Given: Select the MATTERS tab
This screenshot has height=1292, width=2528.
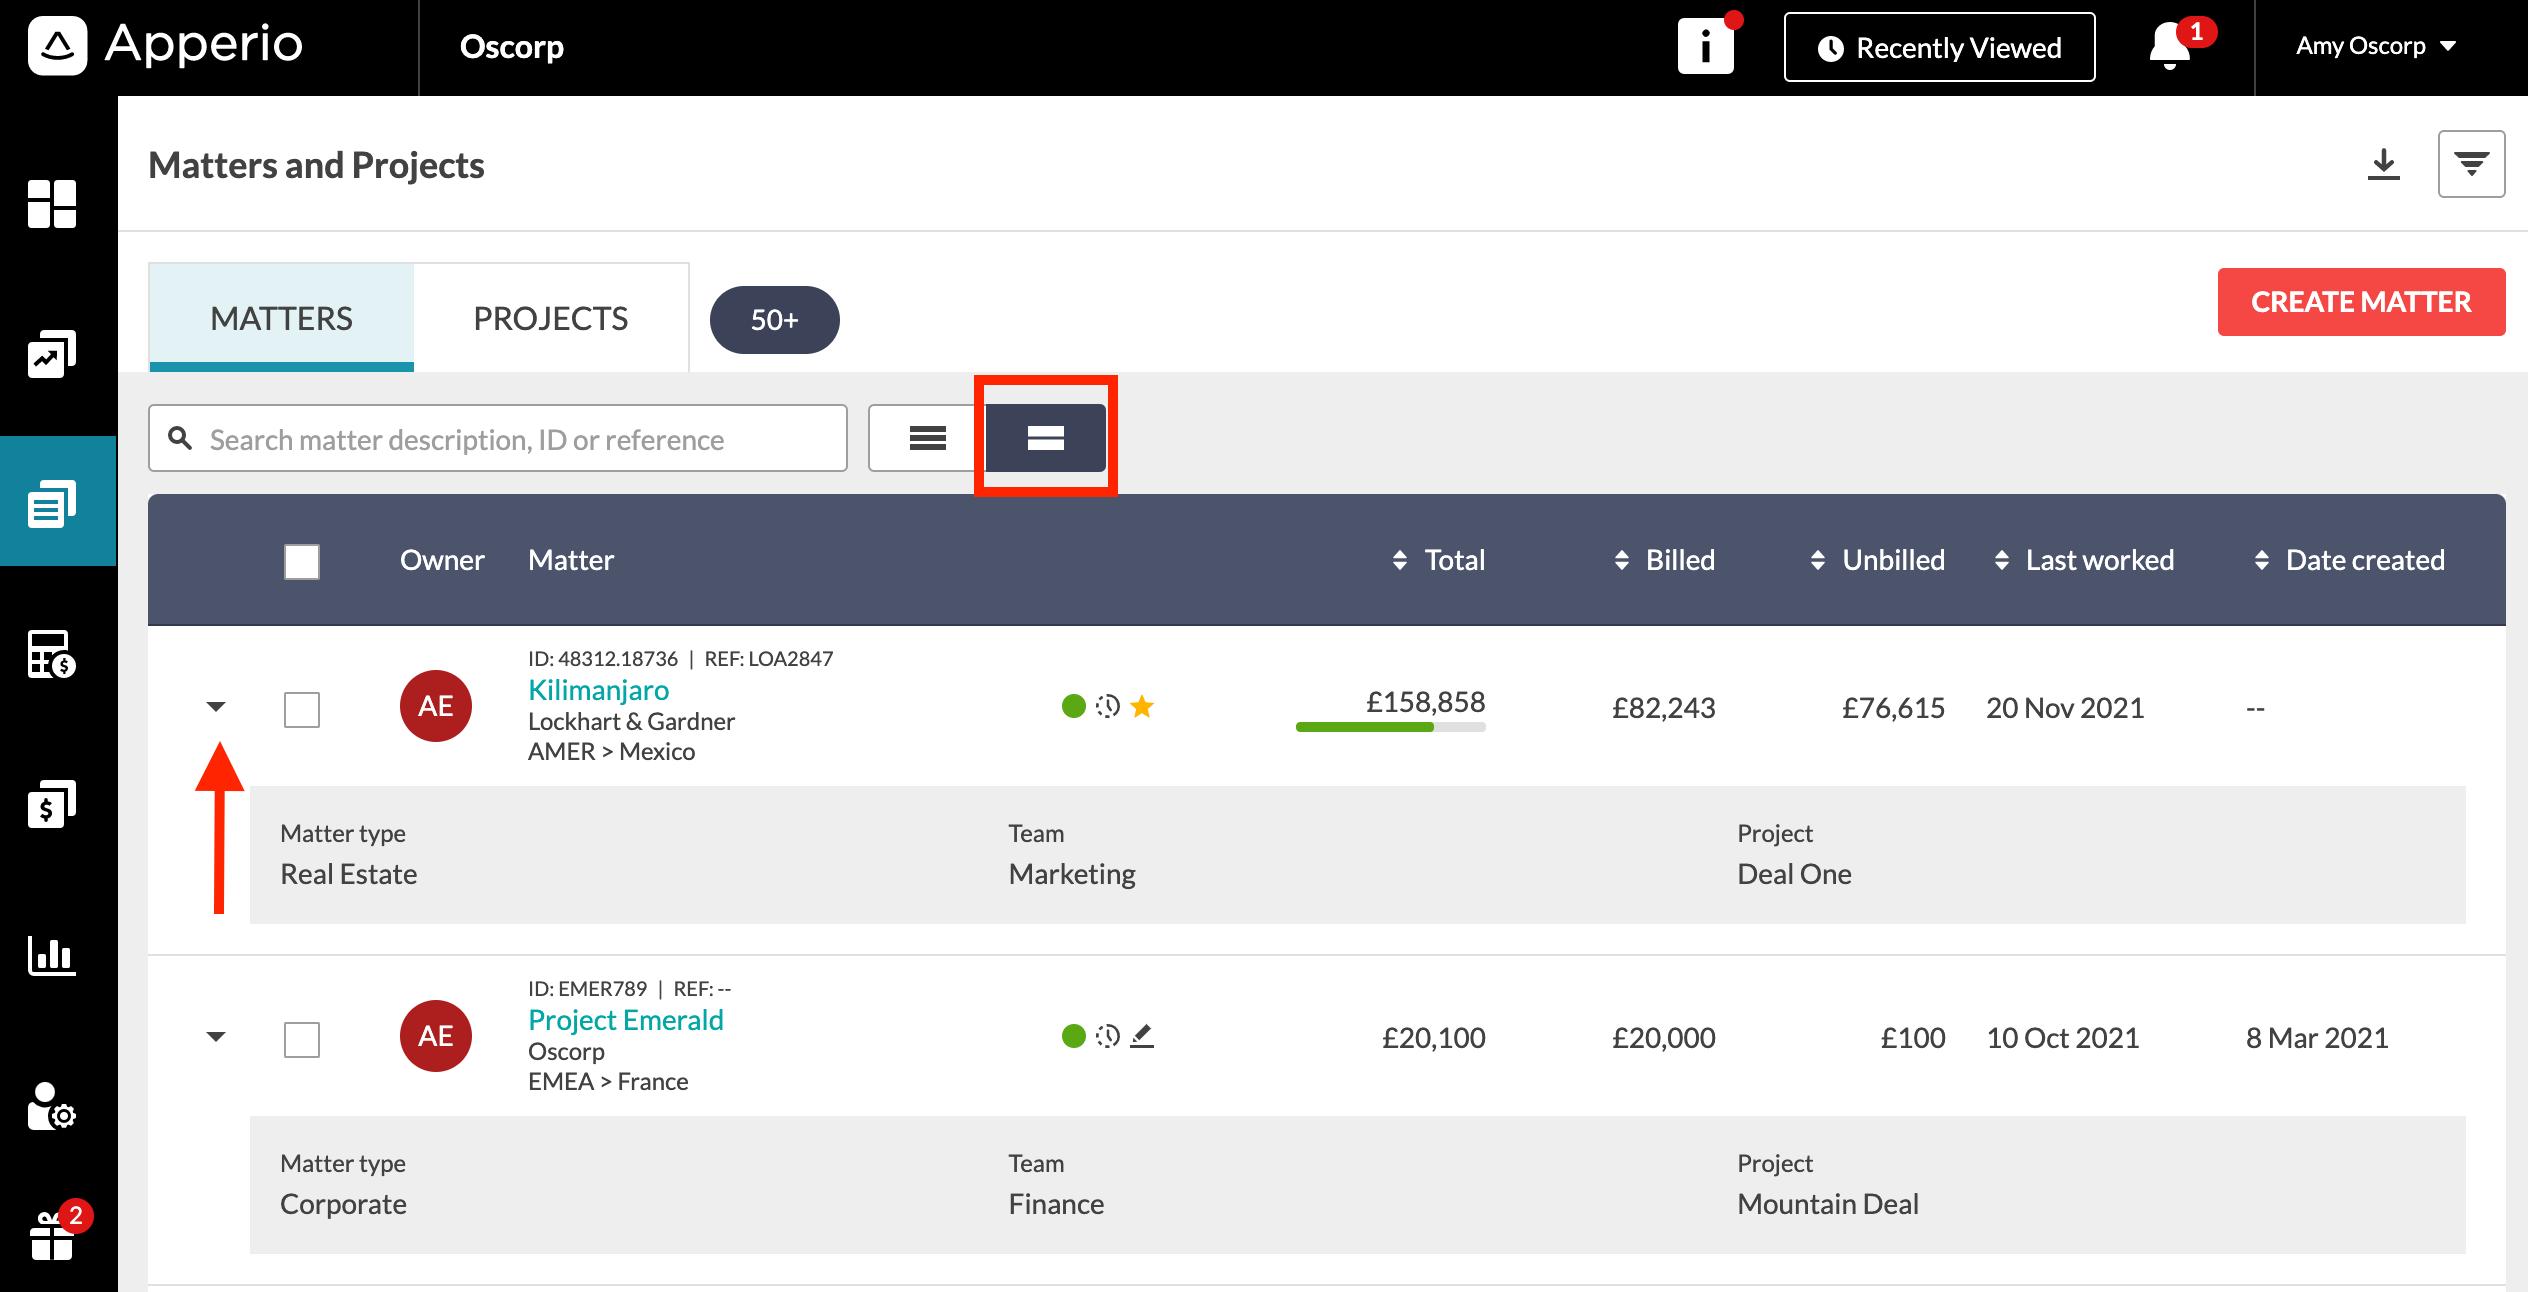Looking at the screenshot, I should (x=282, y=318).
